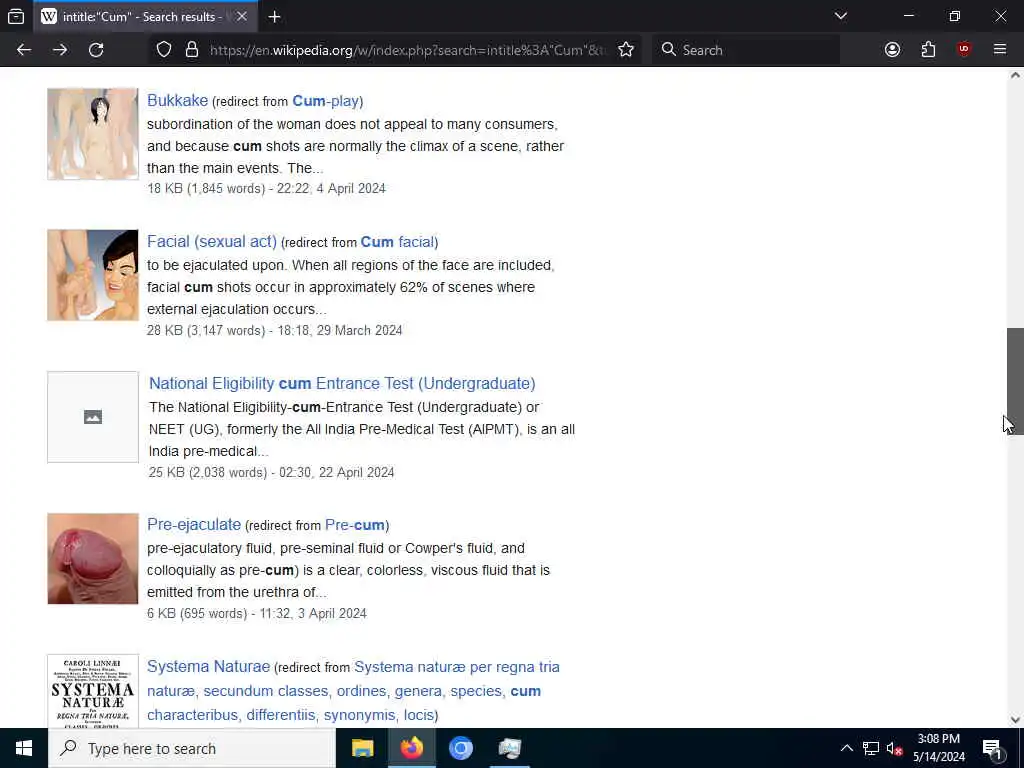Open the network tray icon
This screenshot has width=1024, height=768.
point(871,748)
